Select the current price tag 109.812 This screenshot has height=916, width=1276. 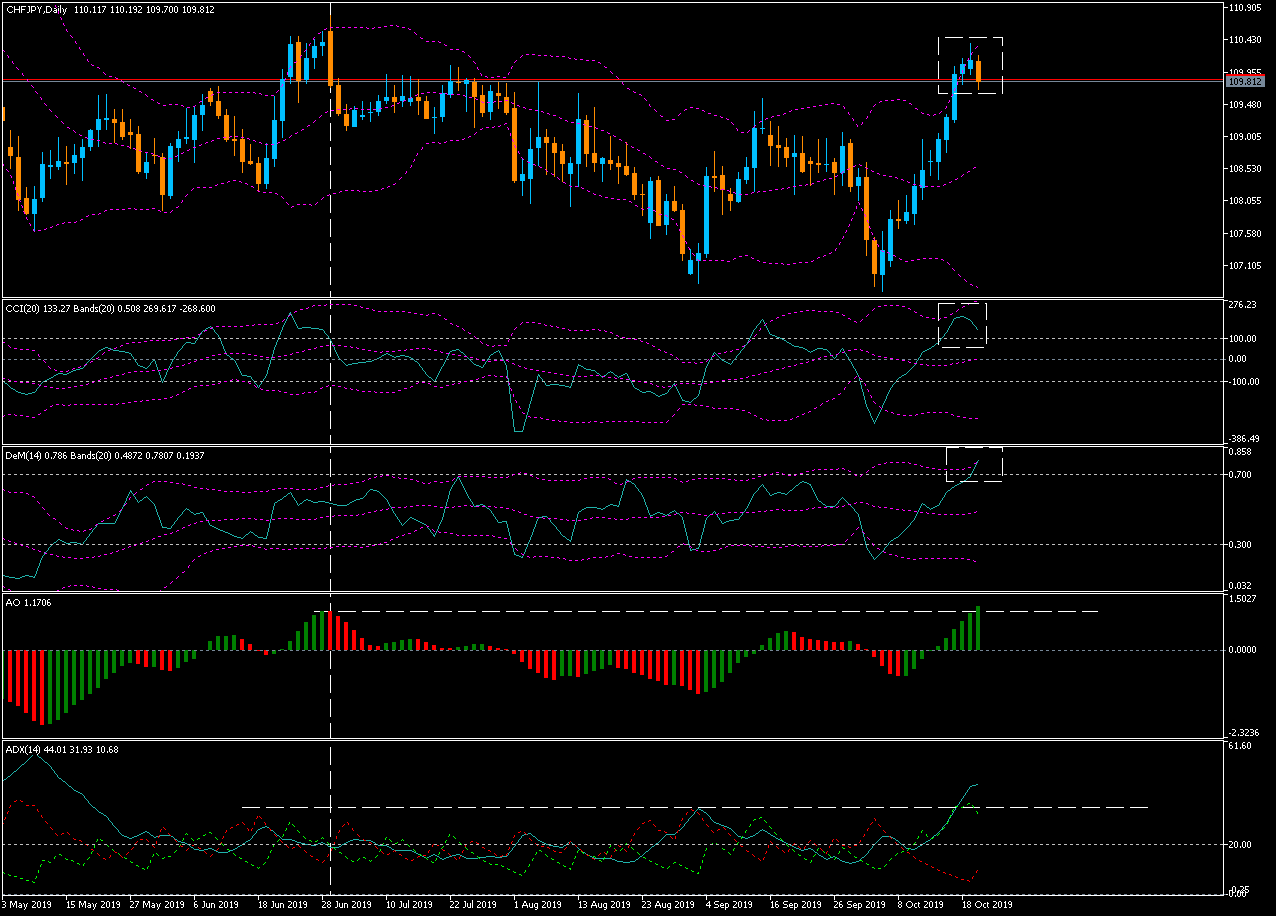pos(1241,82)
